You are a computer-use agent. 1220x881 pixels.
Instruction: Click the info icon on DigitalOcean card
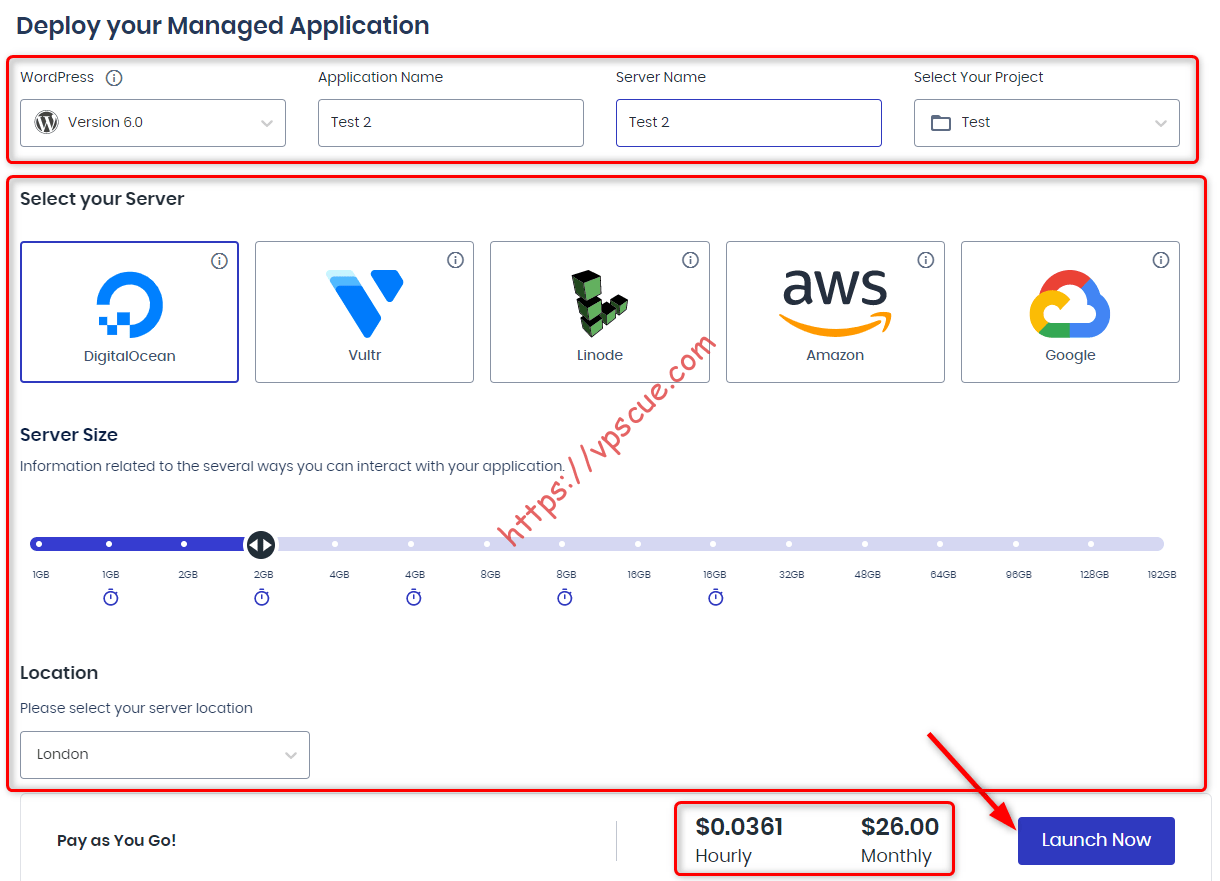pos(220,261)
